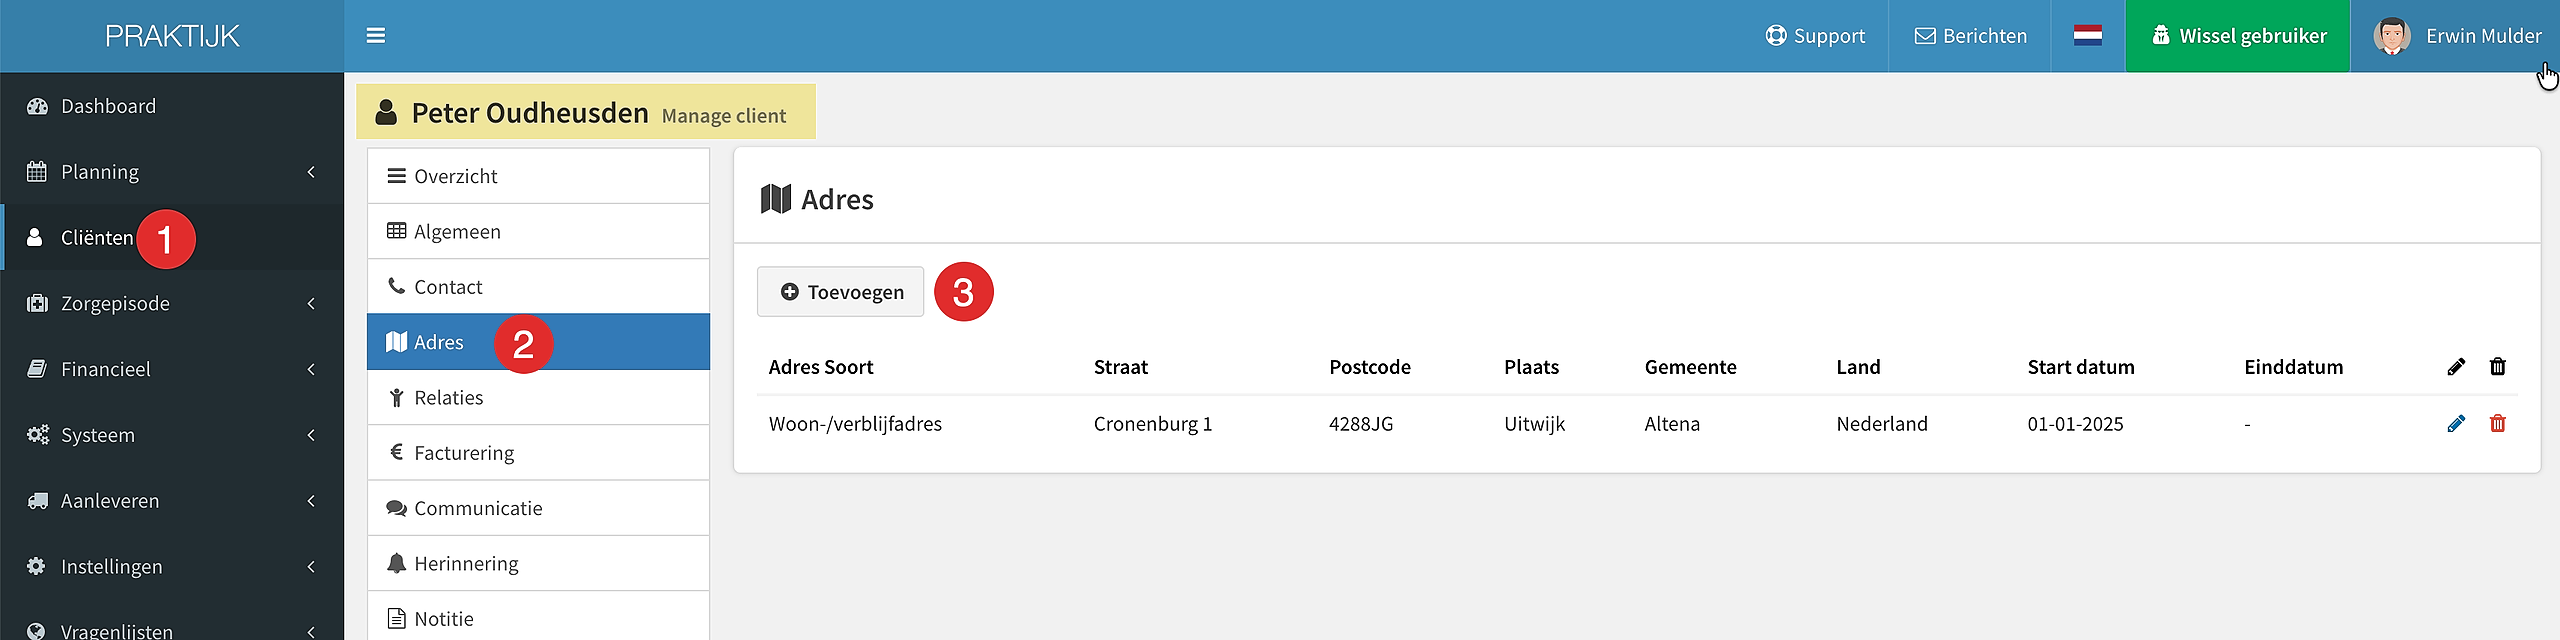This screenshot has width=2560, height=640.
Task: Switch to the Facturering client tab
Action: 538,453
